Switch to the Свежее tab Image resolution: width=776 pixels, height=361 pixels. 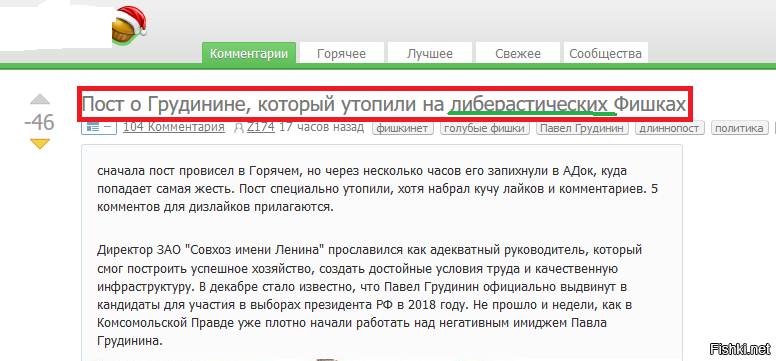(518, 53)
